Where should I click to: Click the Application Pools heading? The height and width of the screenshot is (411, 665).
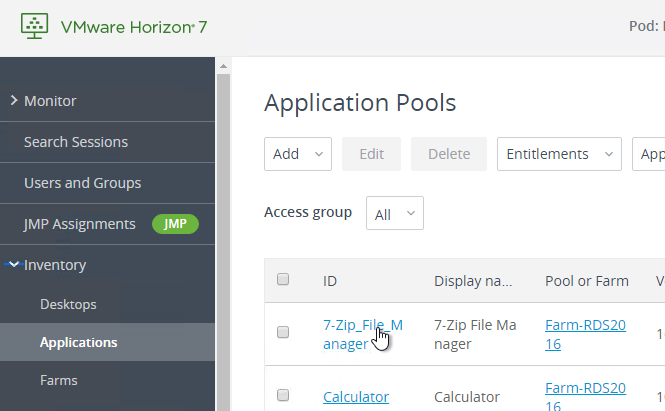360,103
